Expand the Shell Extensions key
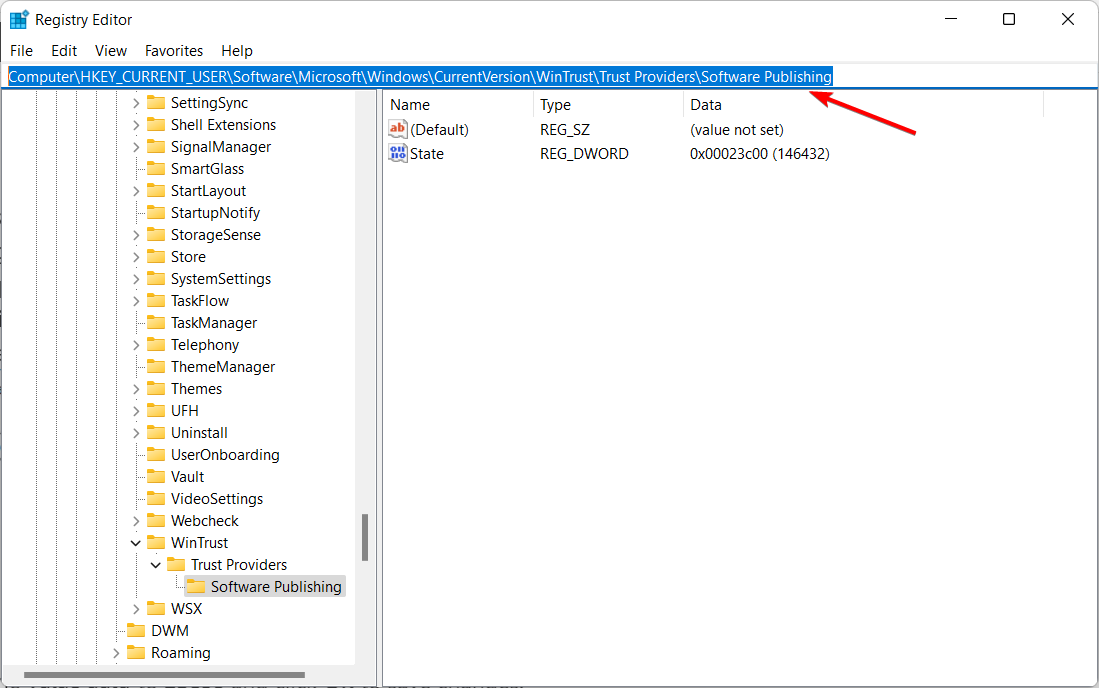 point(136,125)
